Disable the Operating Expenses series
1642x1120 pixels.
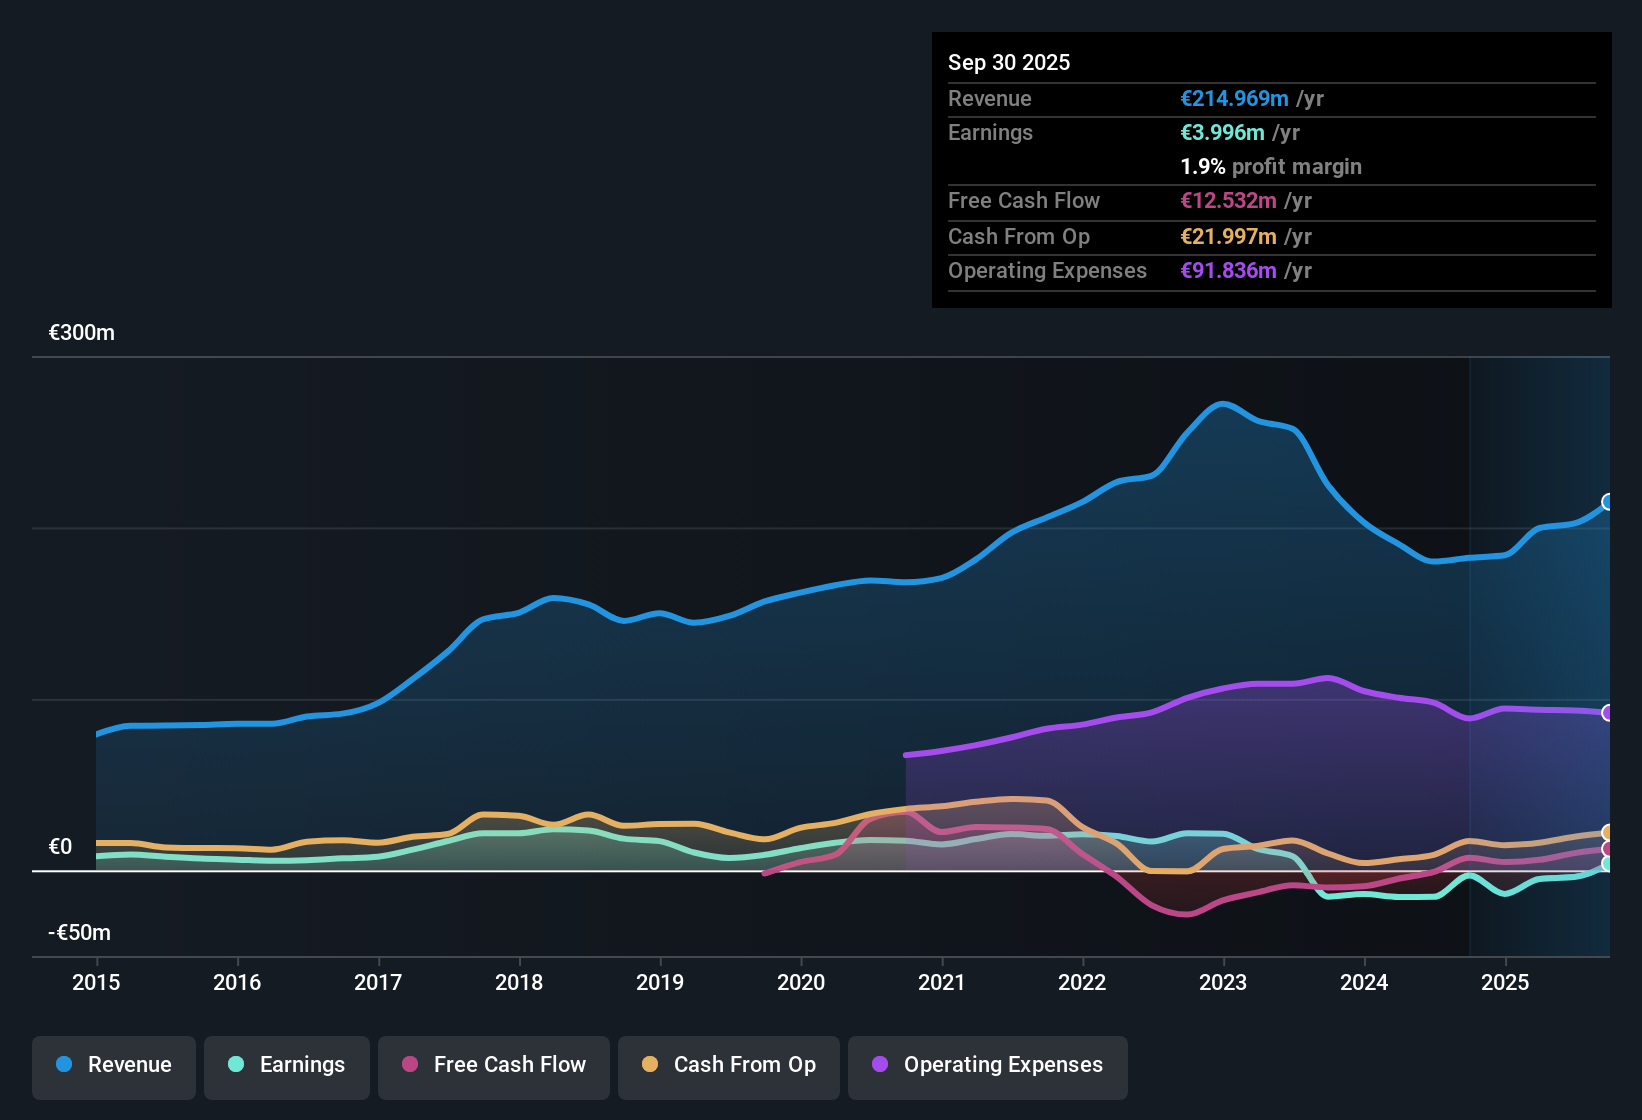pos(987,1066)
